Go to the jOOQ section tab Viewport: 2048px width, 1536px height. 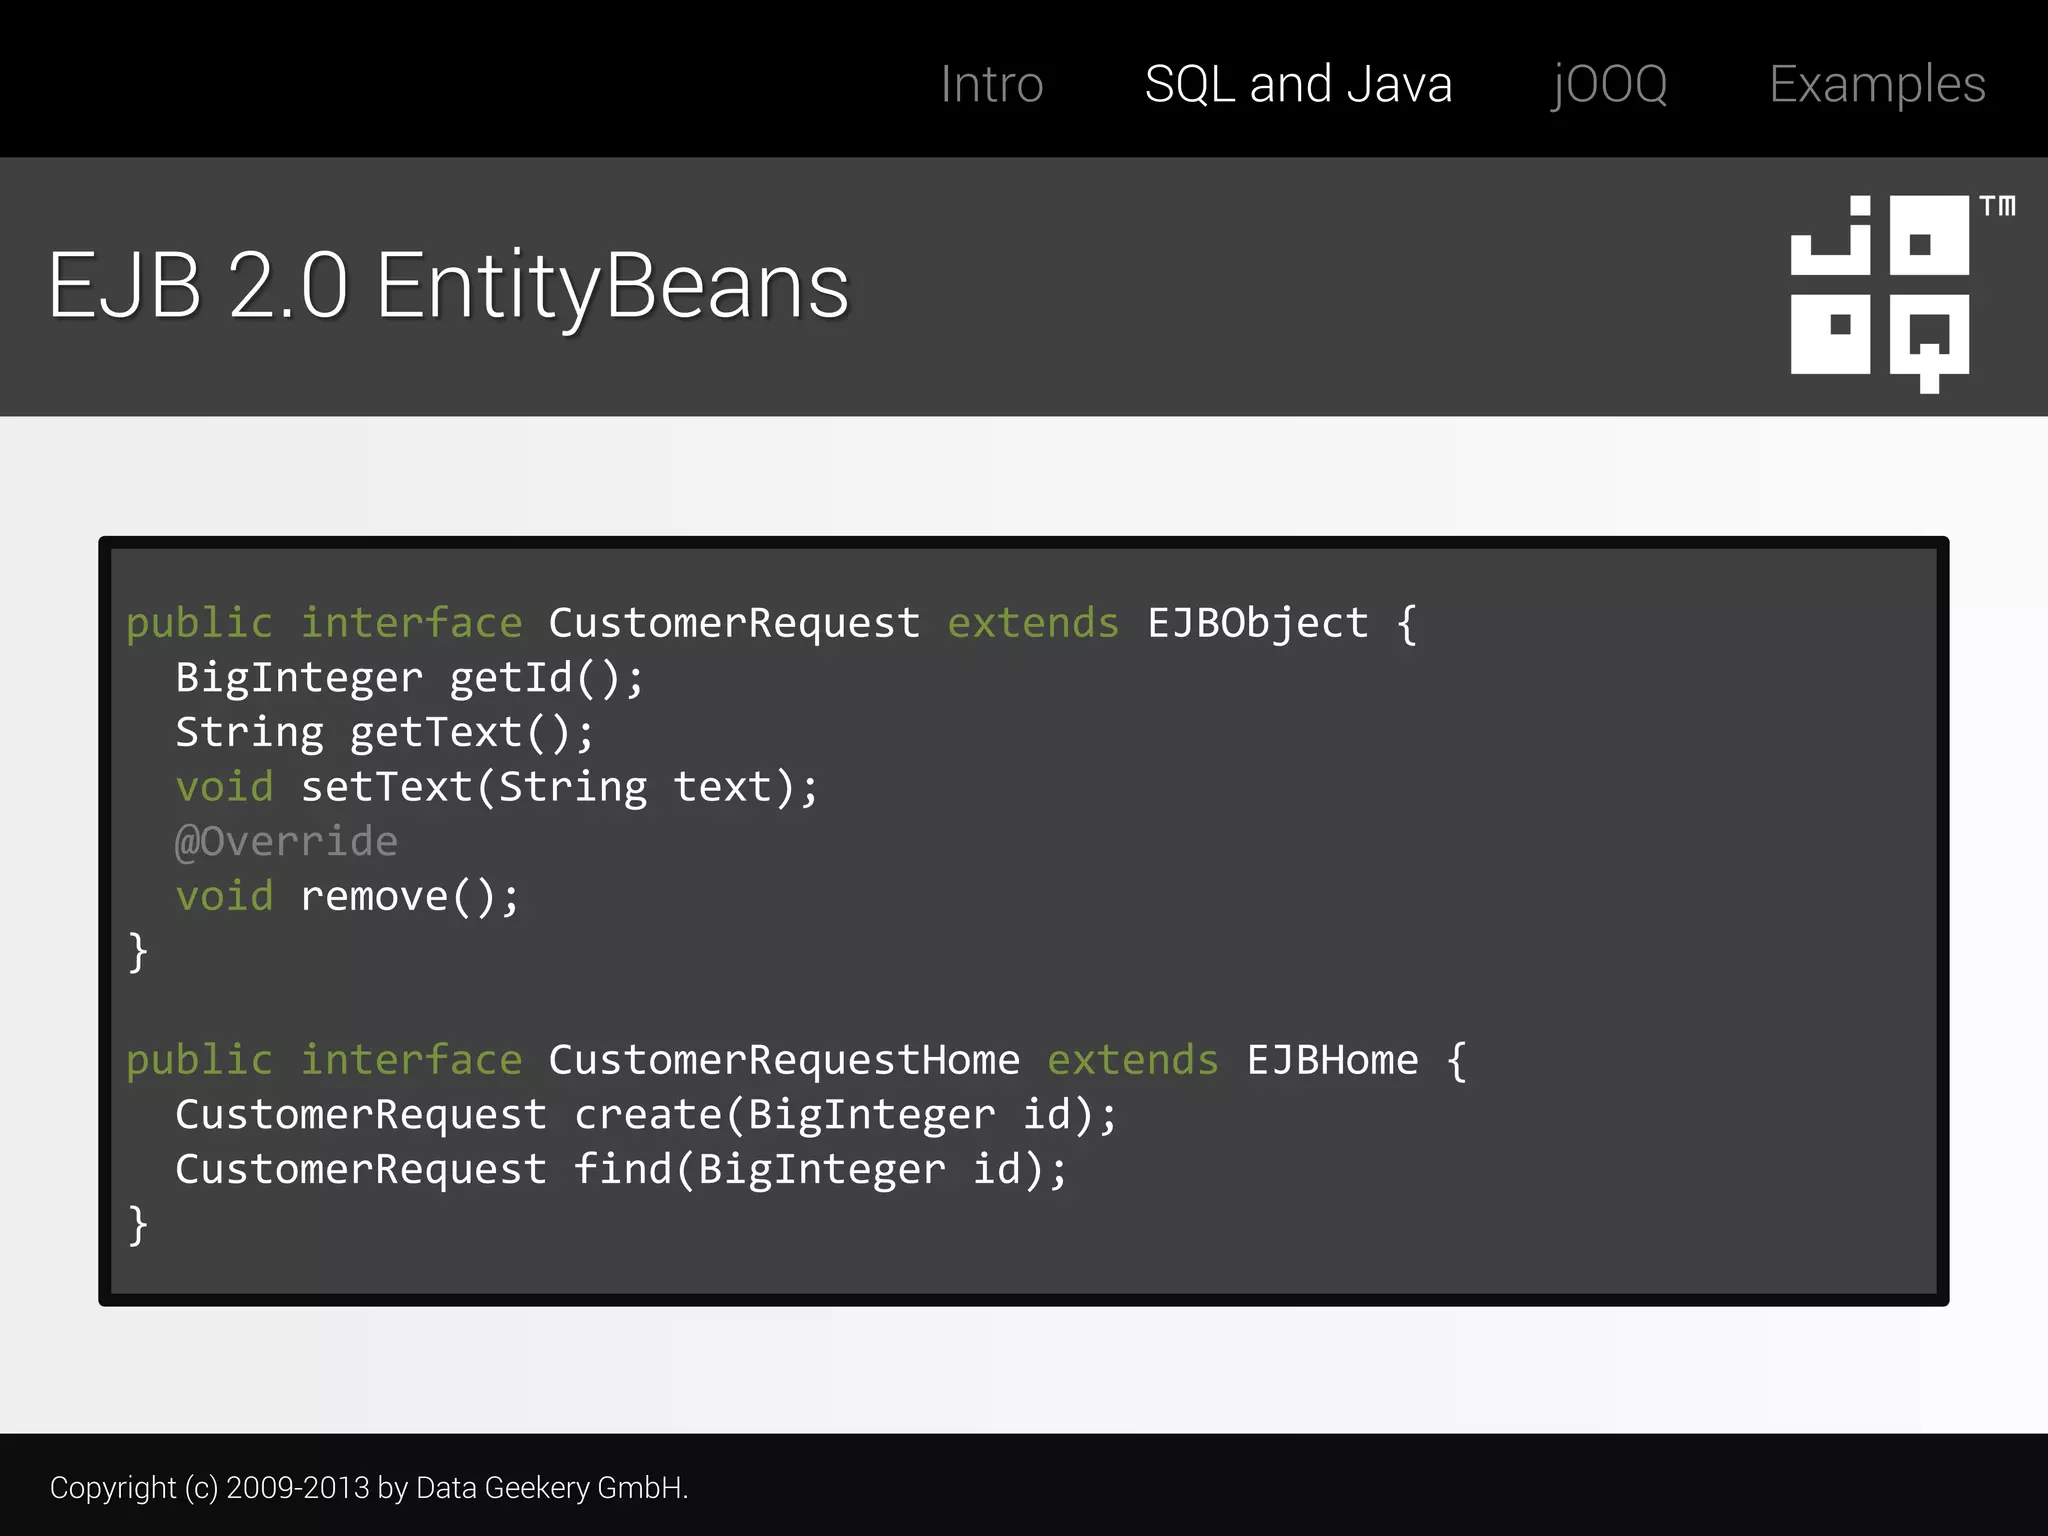click(x=1610, y=86)
